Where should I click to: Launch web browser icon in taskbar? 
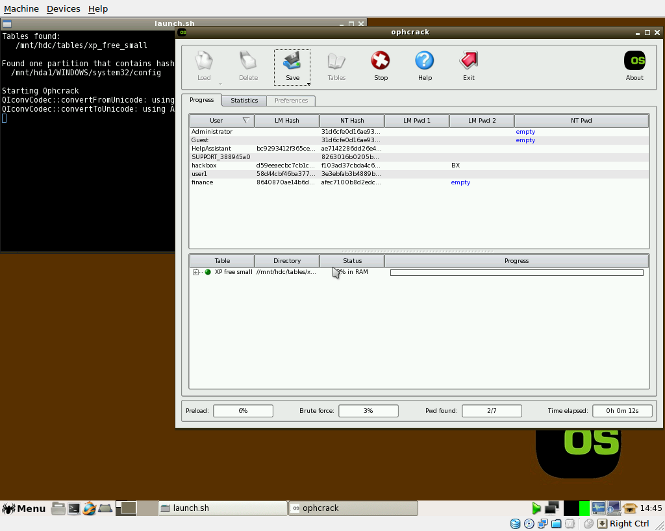tap(89, 508)
